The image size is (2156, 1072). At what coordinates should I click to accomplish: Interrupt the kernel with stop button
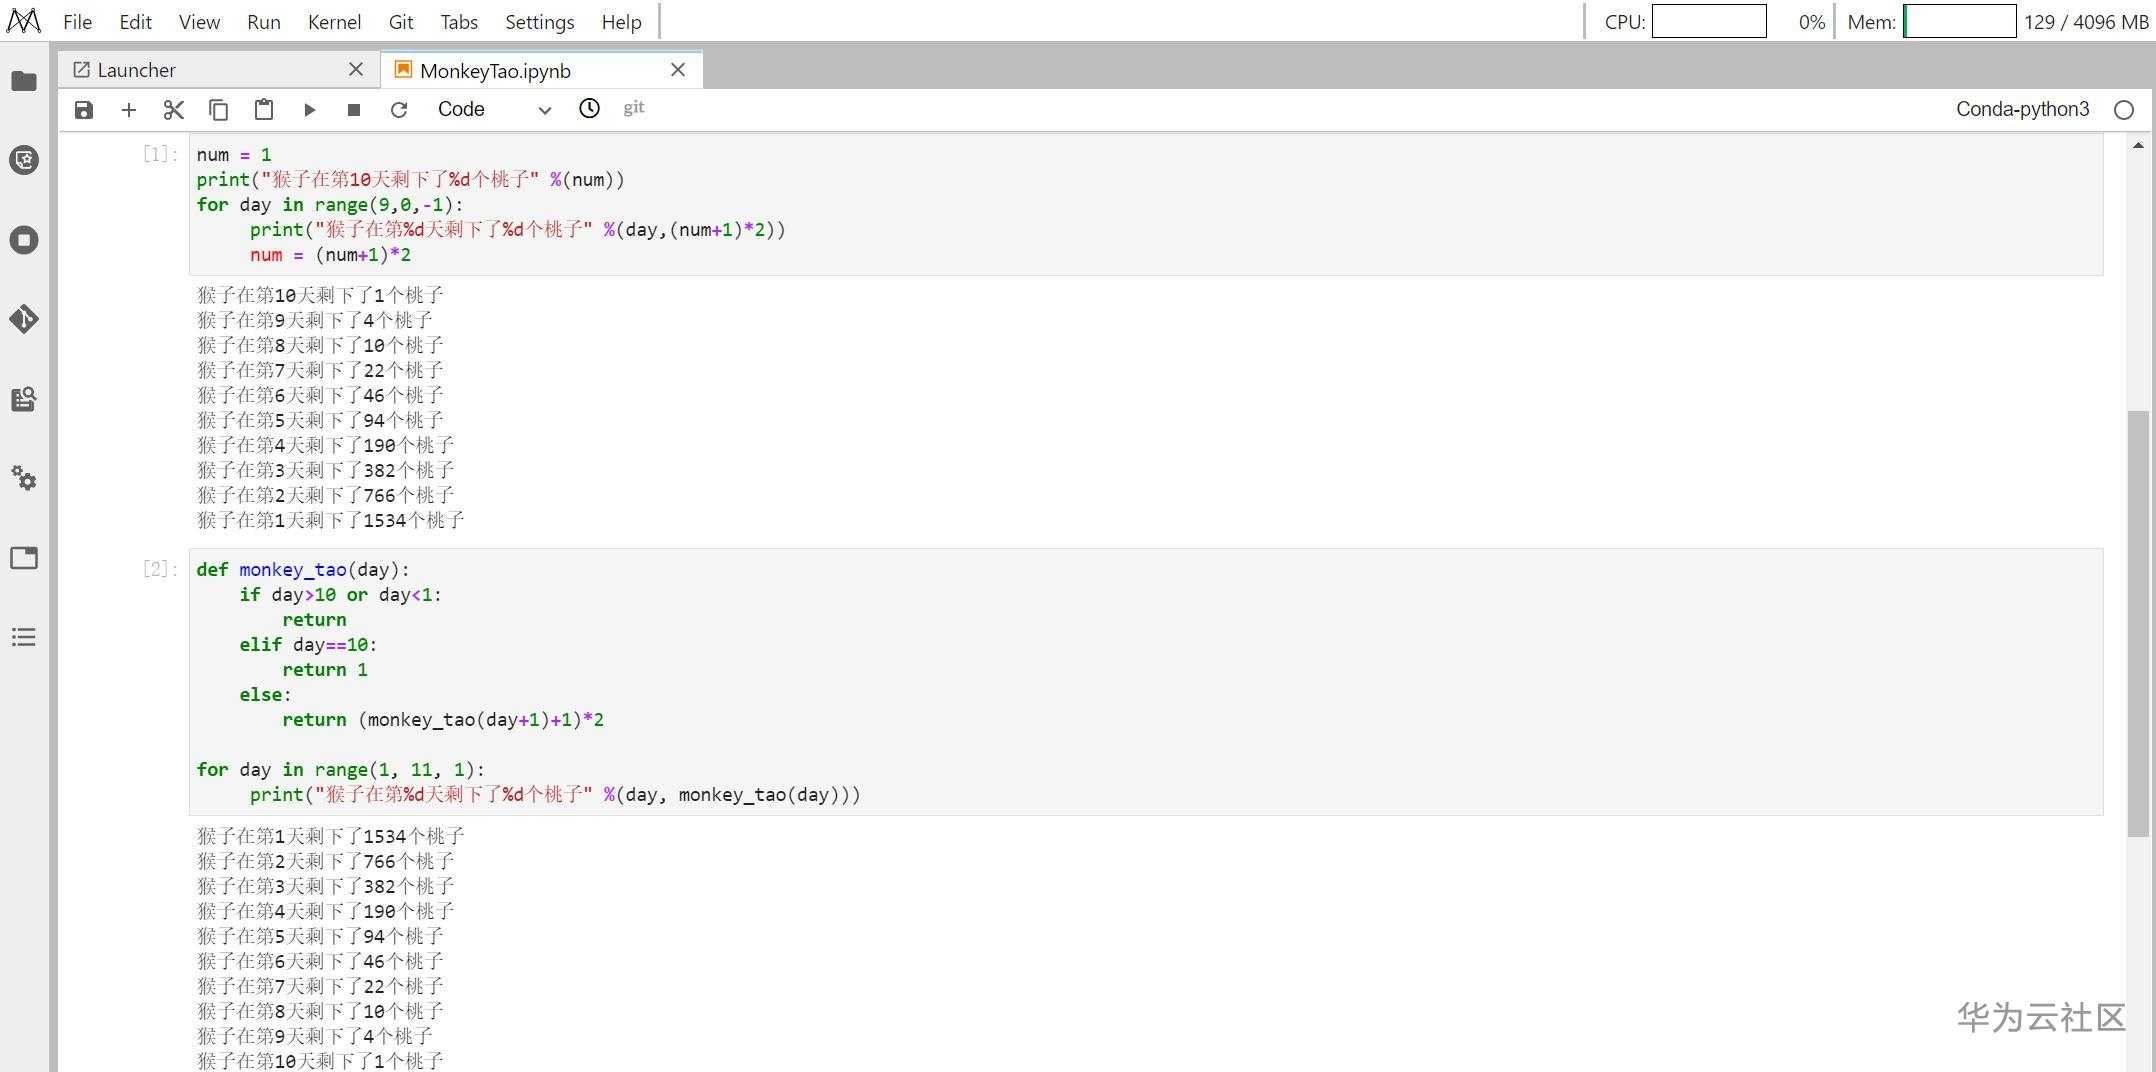point(353,110)
